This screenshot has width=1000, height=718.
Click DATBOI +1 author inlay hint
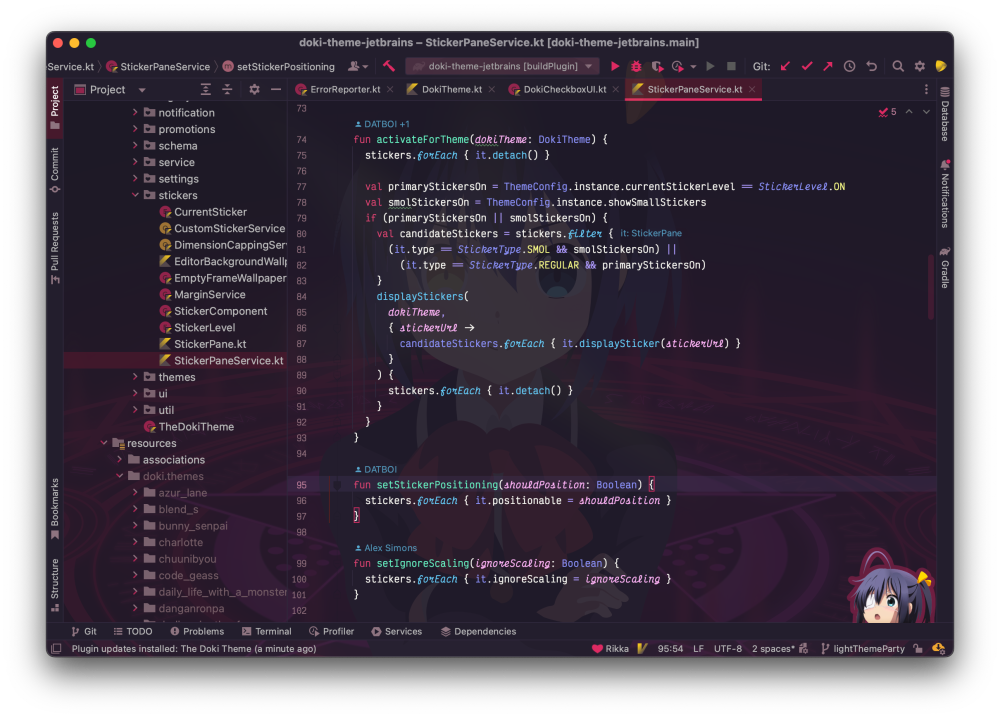382,124
